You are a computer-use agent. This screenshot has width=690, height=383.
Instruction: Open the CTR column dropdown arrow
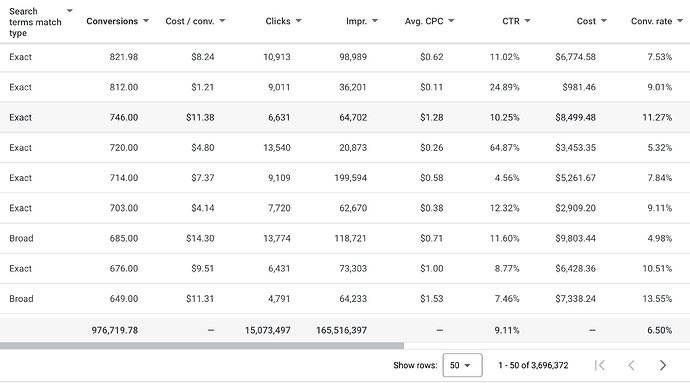pyautogui.click(x=528, y=21)
